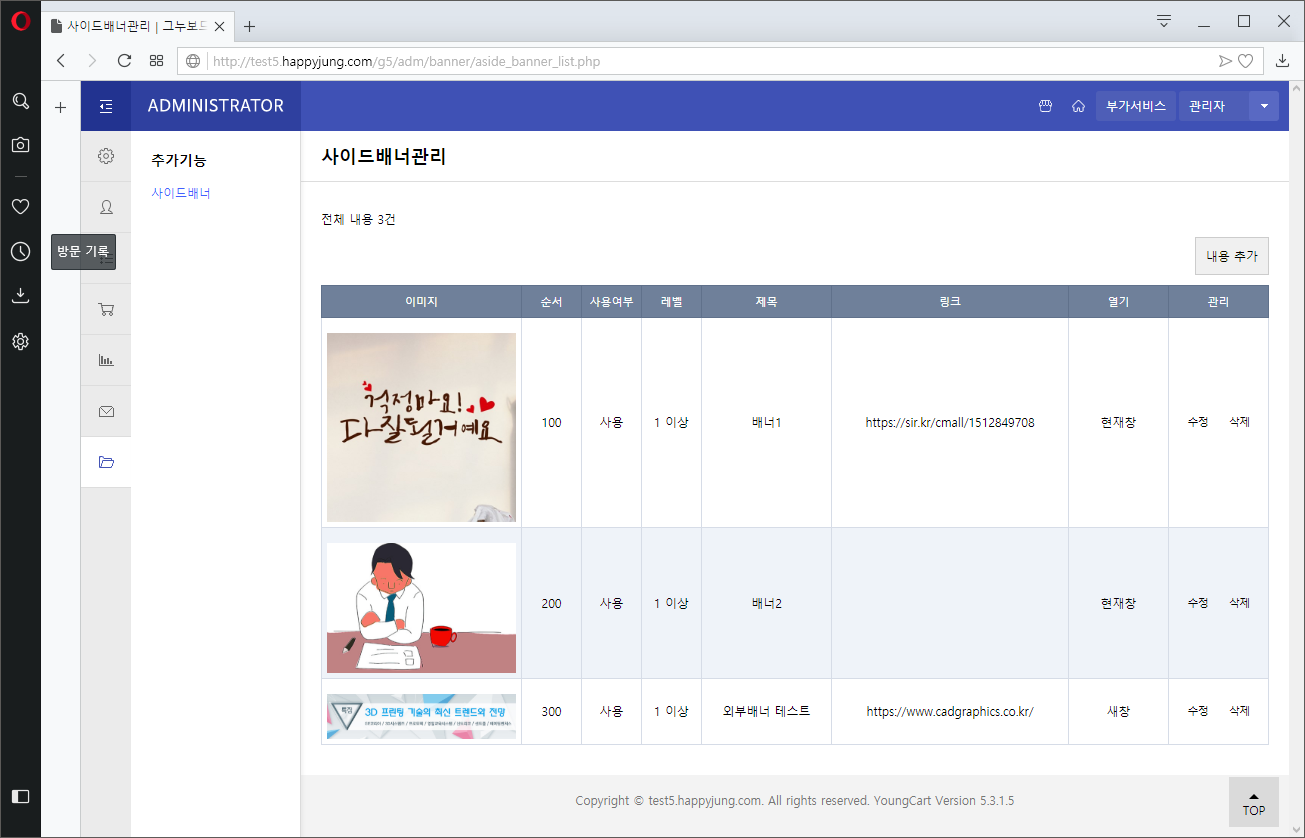Open Opera's 방문 기록 history clock icon

(x=20, y=251)
